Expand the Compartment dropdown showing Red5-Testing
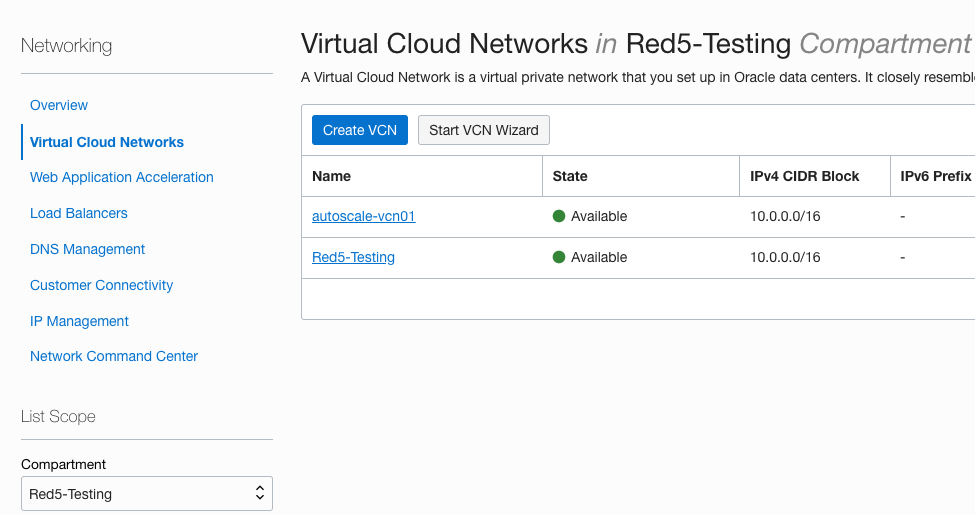 [147, 494]
